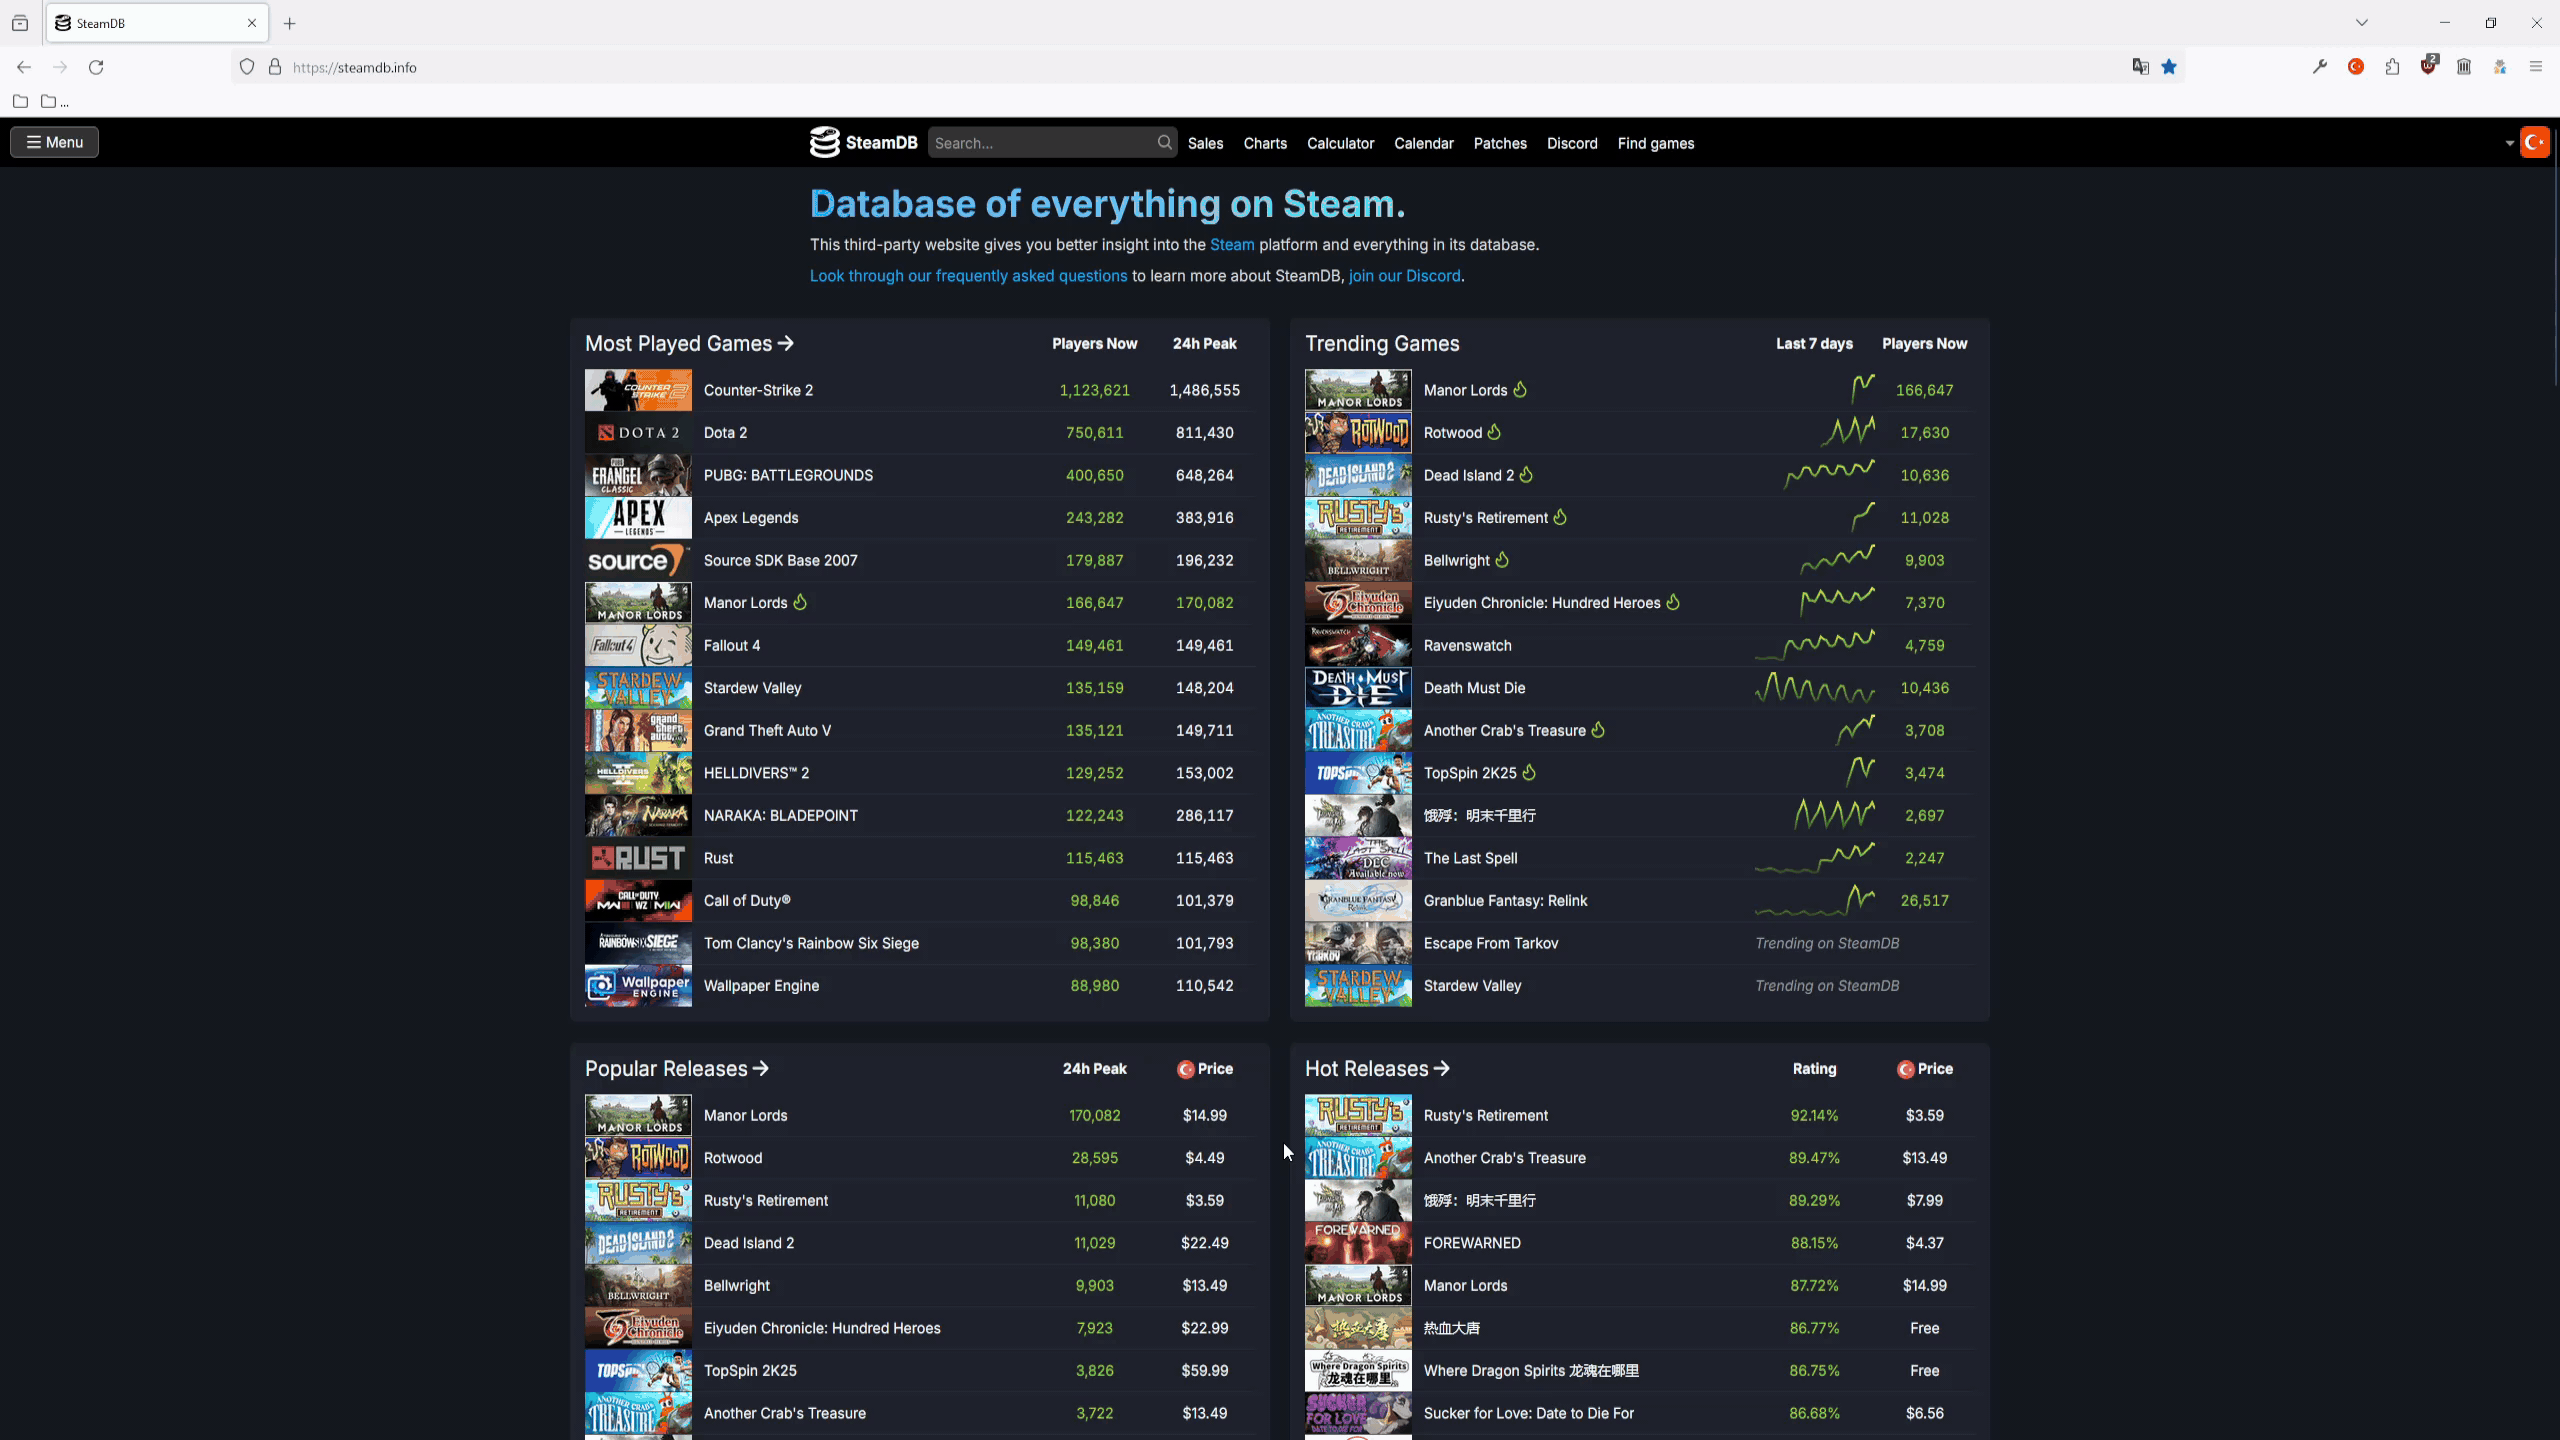Click the translate page icon

point(2140,67)
